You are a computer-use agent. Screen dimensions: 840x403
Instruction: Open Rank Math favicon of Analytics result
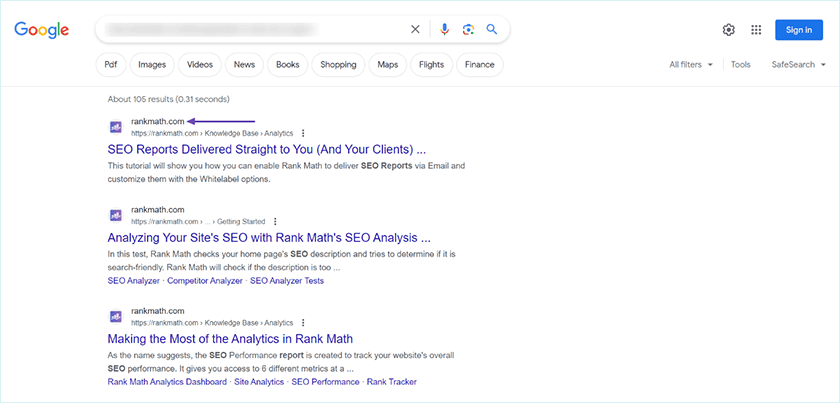tap(116, 317)
